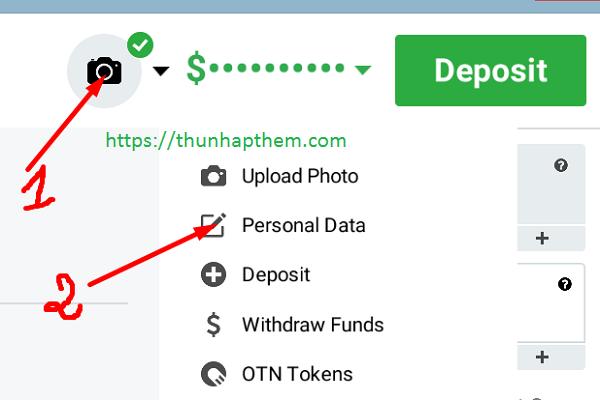Click the Withdraw Funds dollar icon

214,324
